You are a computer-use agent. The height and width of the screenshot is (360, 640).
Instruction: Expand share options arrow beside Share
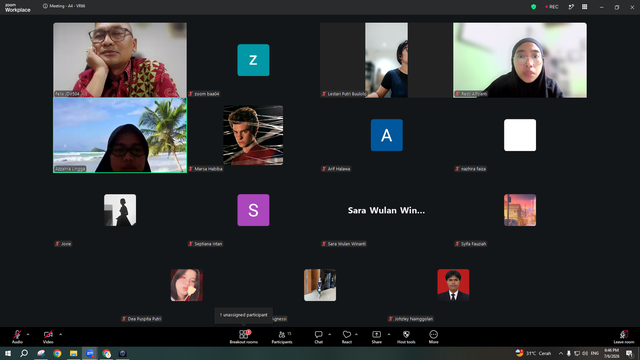click(389, 334)
